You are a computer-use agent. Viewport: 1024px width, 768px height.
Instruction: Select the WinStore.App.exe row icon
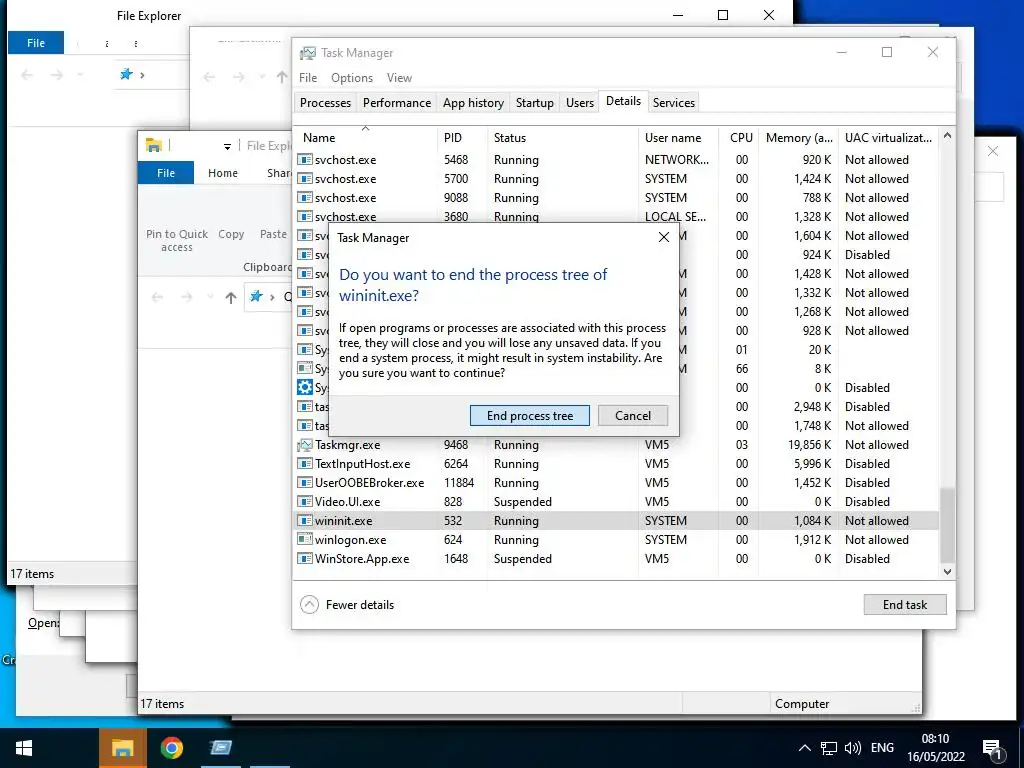(x=304, y=558)
